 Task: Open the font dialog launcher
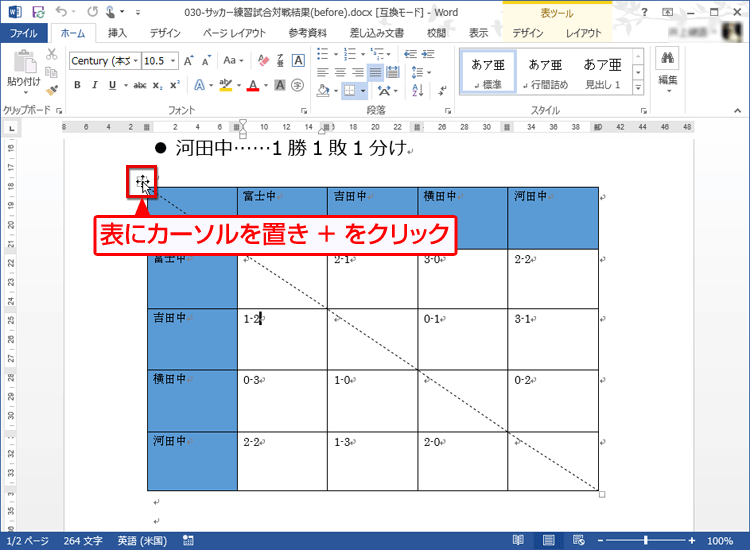tap(303, 111)
